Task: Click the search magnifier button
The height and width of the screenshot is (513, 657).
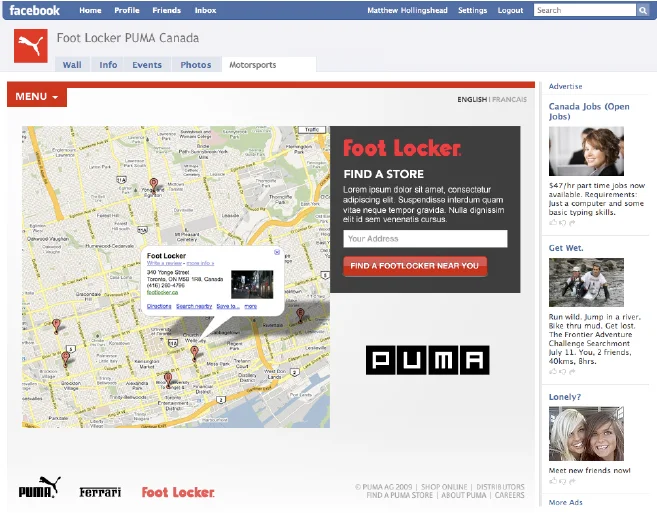Action: coord(643,10)
